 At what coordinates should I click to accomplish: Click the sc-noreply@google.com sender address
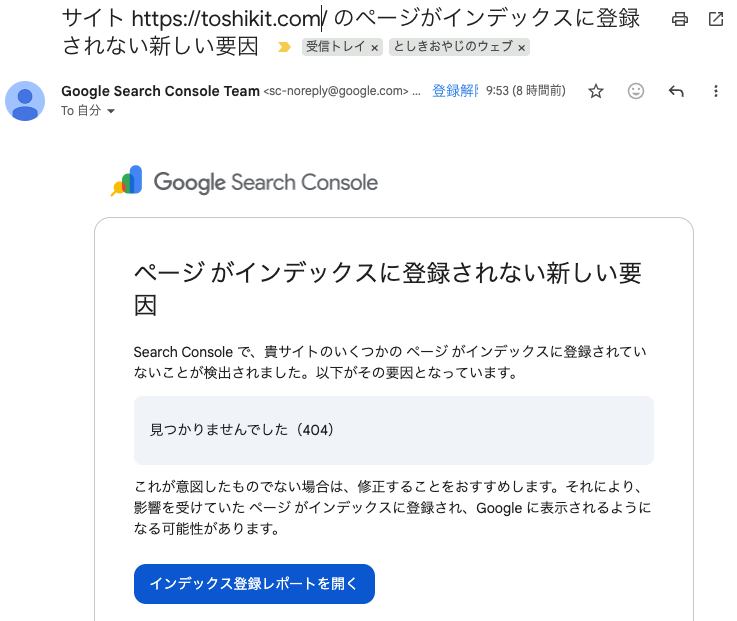(x=335, y=91)
